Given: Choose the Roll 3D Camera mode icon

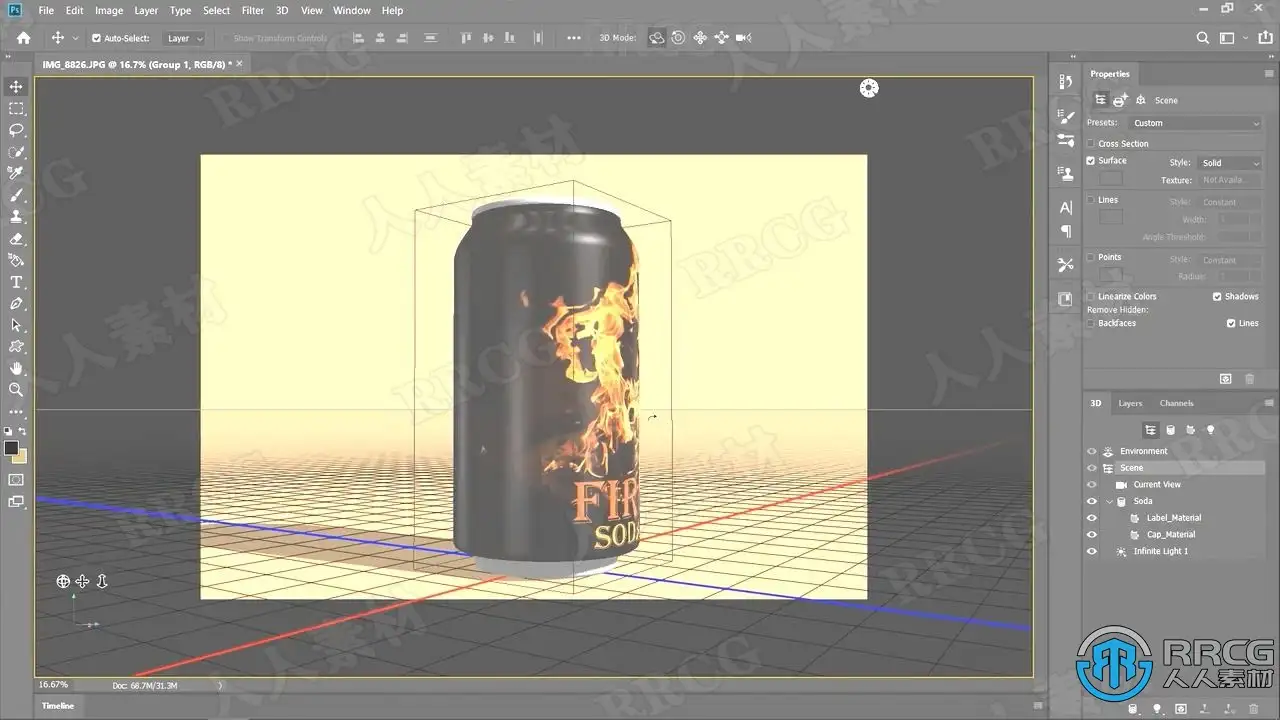Looking at the screenshot, I should coord(678,38).
